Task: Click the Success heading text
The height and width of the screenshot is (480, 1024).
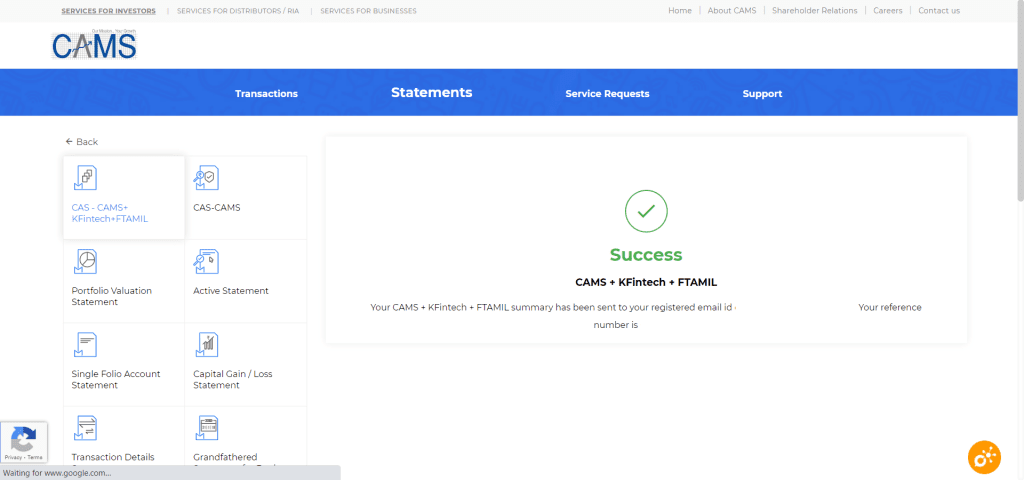Action: tap(646, 255)
